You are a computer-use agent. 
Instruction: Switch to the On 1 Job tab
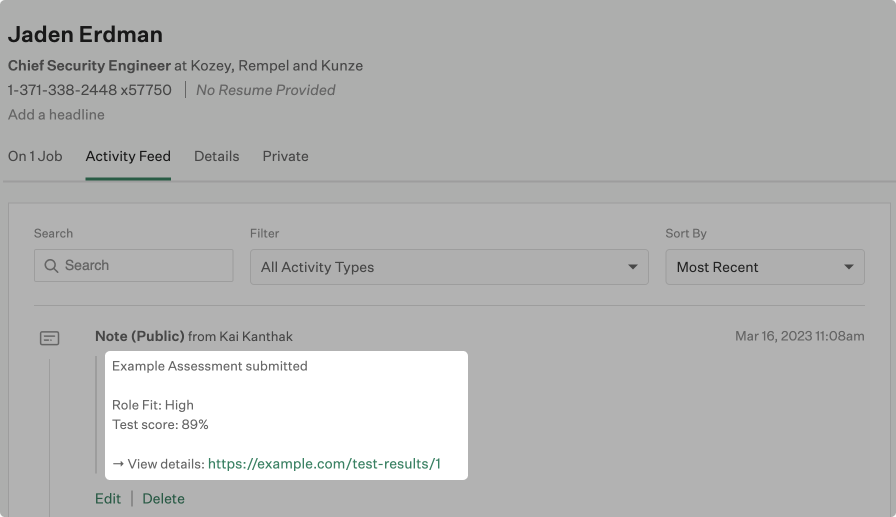pos(35,156)
